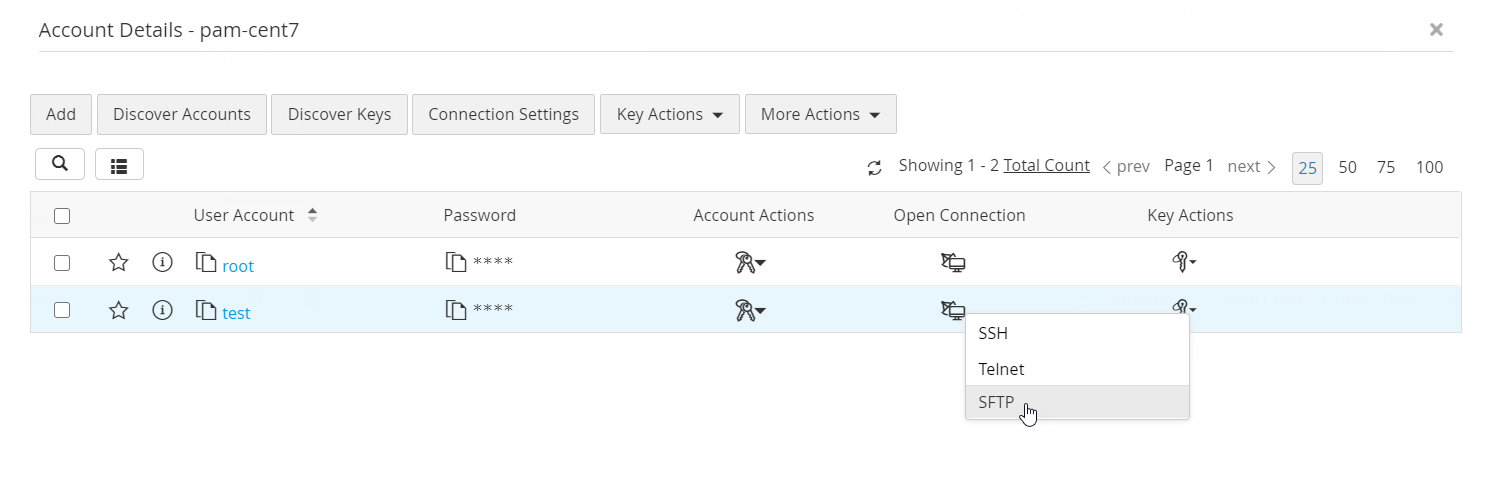Choose SSH from the connection menu
The image size is (1489, 484).
coord(993,333)
